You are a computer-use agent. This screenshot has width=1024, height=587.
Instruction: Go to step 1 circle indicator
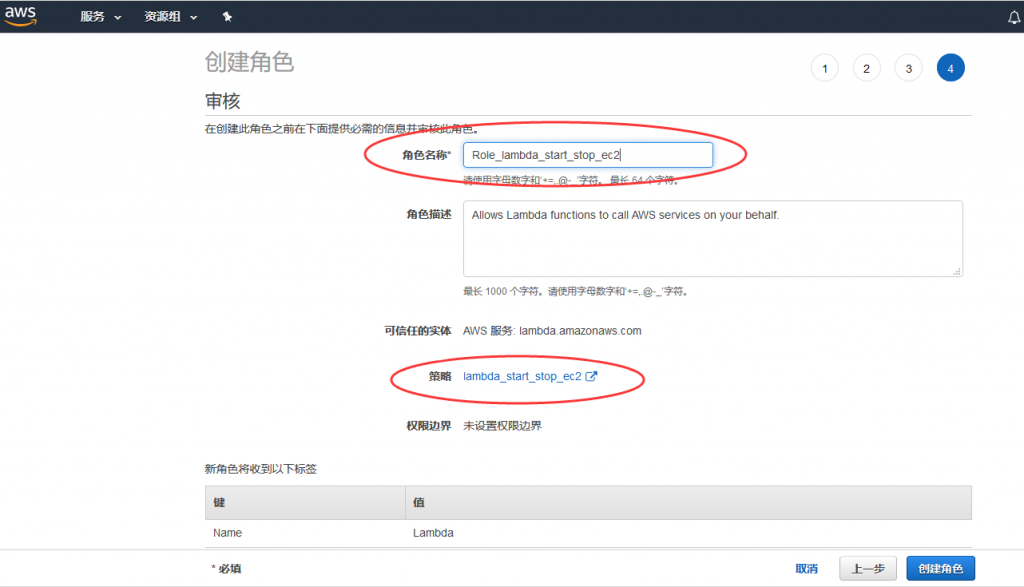click(824, 69)
